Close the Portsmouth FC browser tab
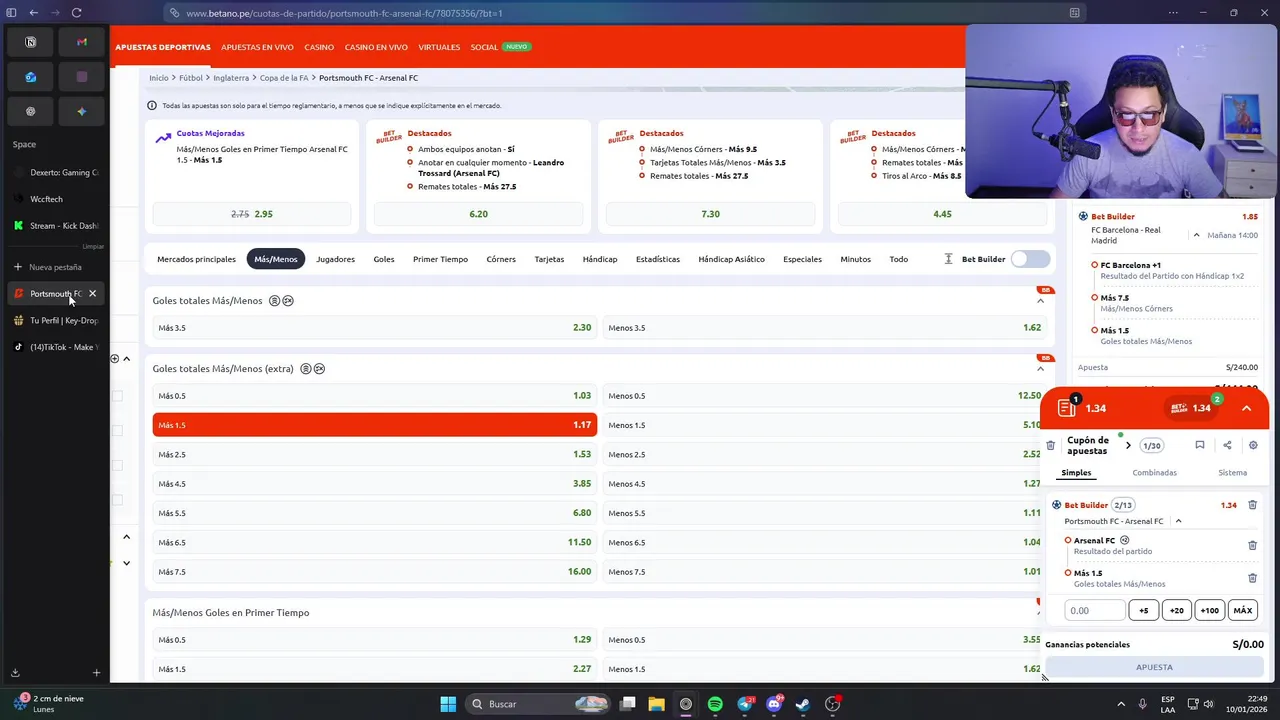Screen dimensions: 1280x720 pyautogui.click(x=92, y=294)
